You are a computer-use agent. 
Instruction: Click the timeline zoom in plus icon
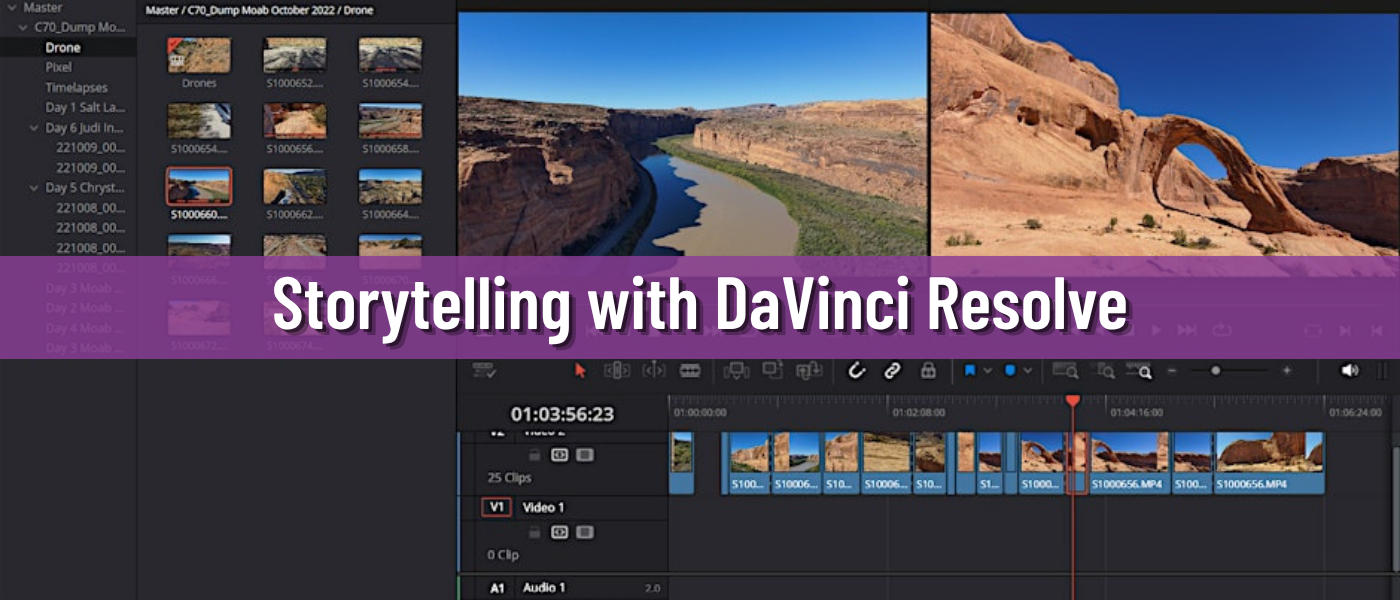pos(1287,370)
